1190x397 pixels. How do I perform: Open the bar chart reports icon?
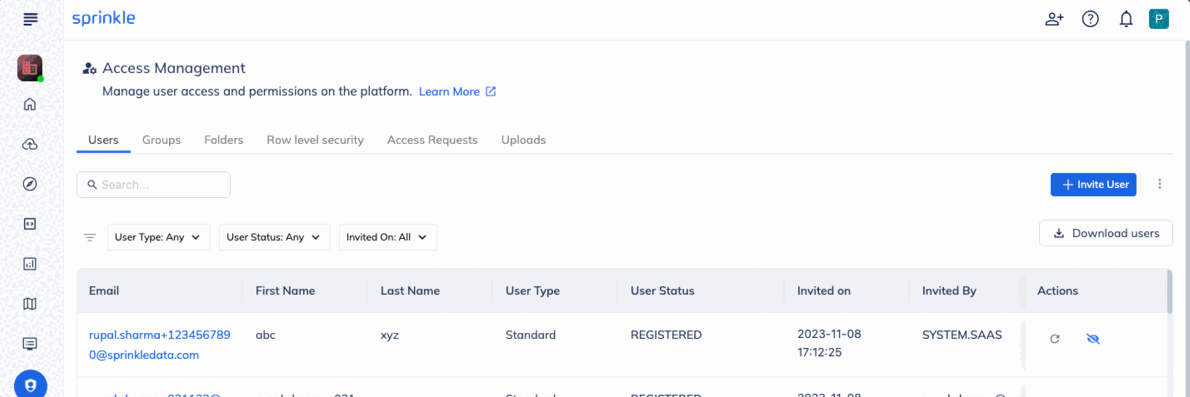coord(30,264)
